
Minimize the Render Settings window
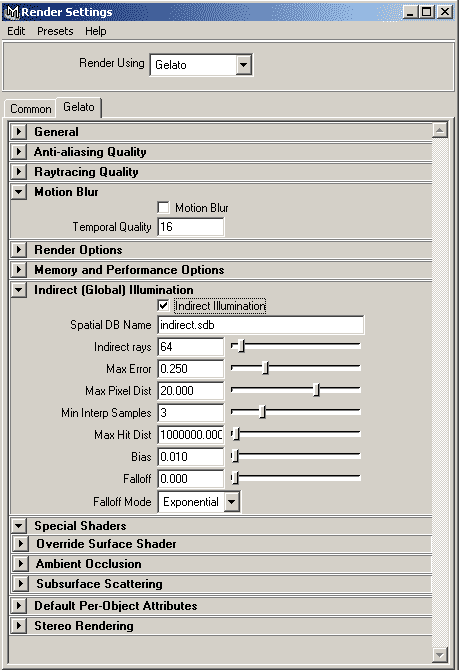[410, 12]
